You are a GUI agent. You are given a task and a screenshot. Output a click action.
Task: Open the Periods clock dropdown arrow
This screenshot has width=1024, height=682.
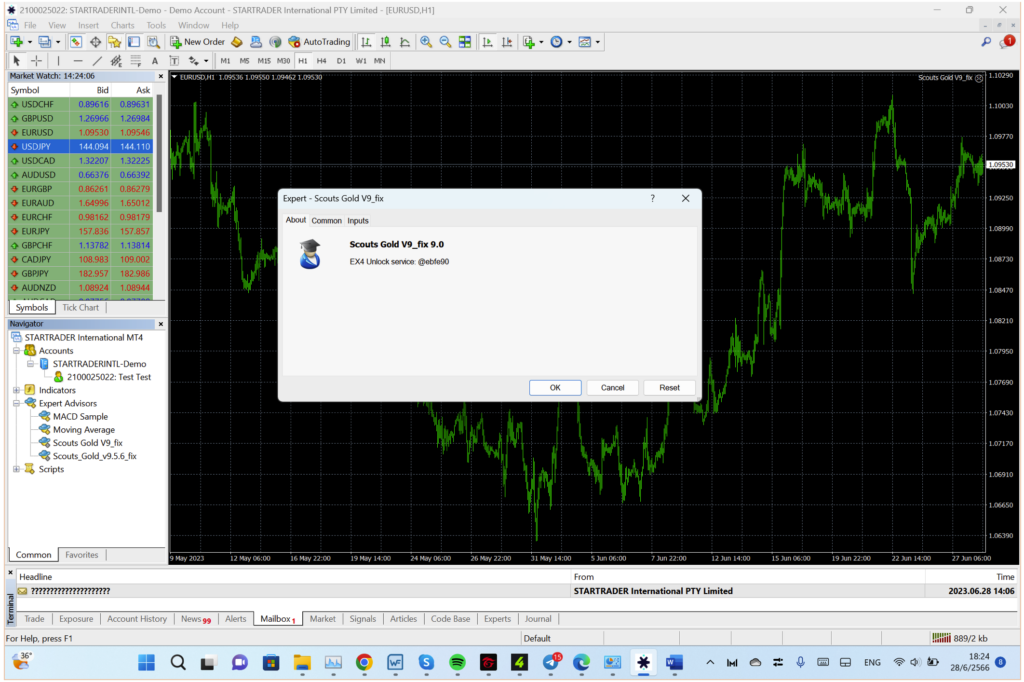[x=569, y=42]
